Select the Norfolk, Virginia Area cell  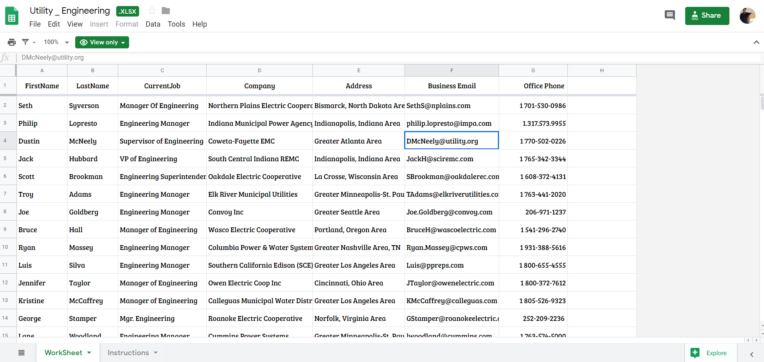(358, 319)
